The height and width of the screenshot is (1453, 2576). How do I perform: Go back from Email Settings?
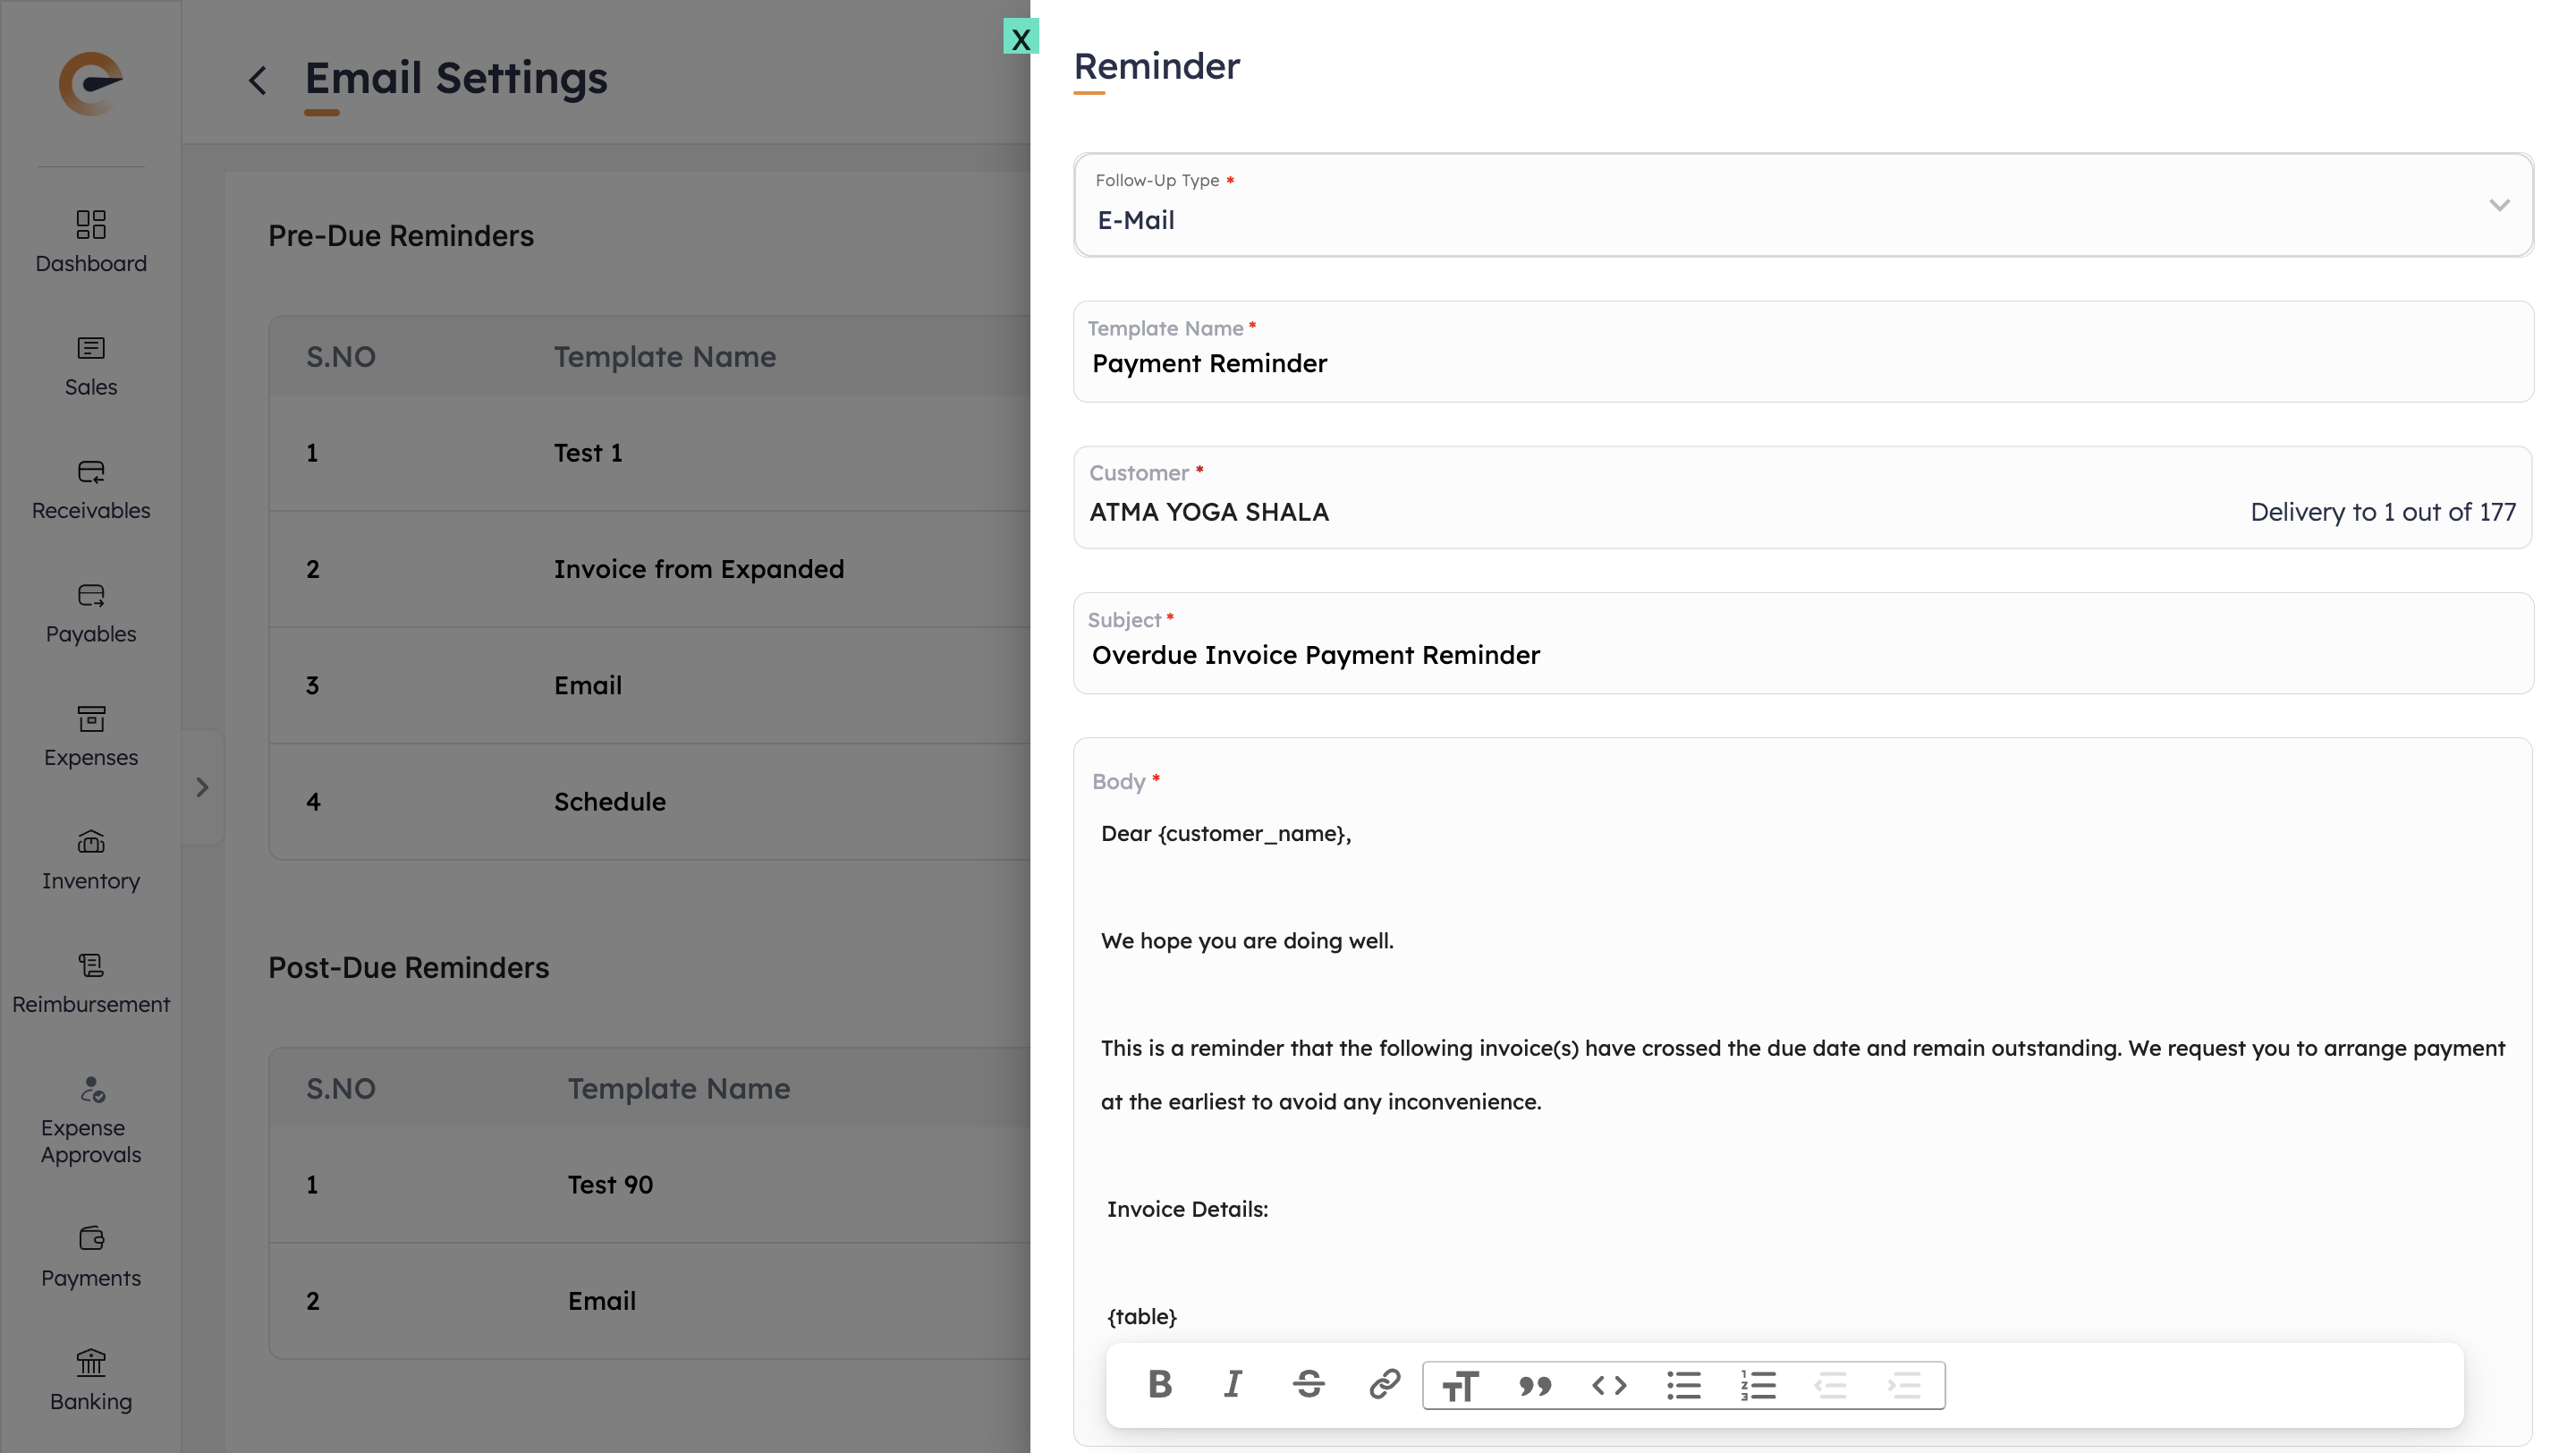click(x=258, y=80)
